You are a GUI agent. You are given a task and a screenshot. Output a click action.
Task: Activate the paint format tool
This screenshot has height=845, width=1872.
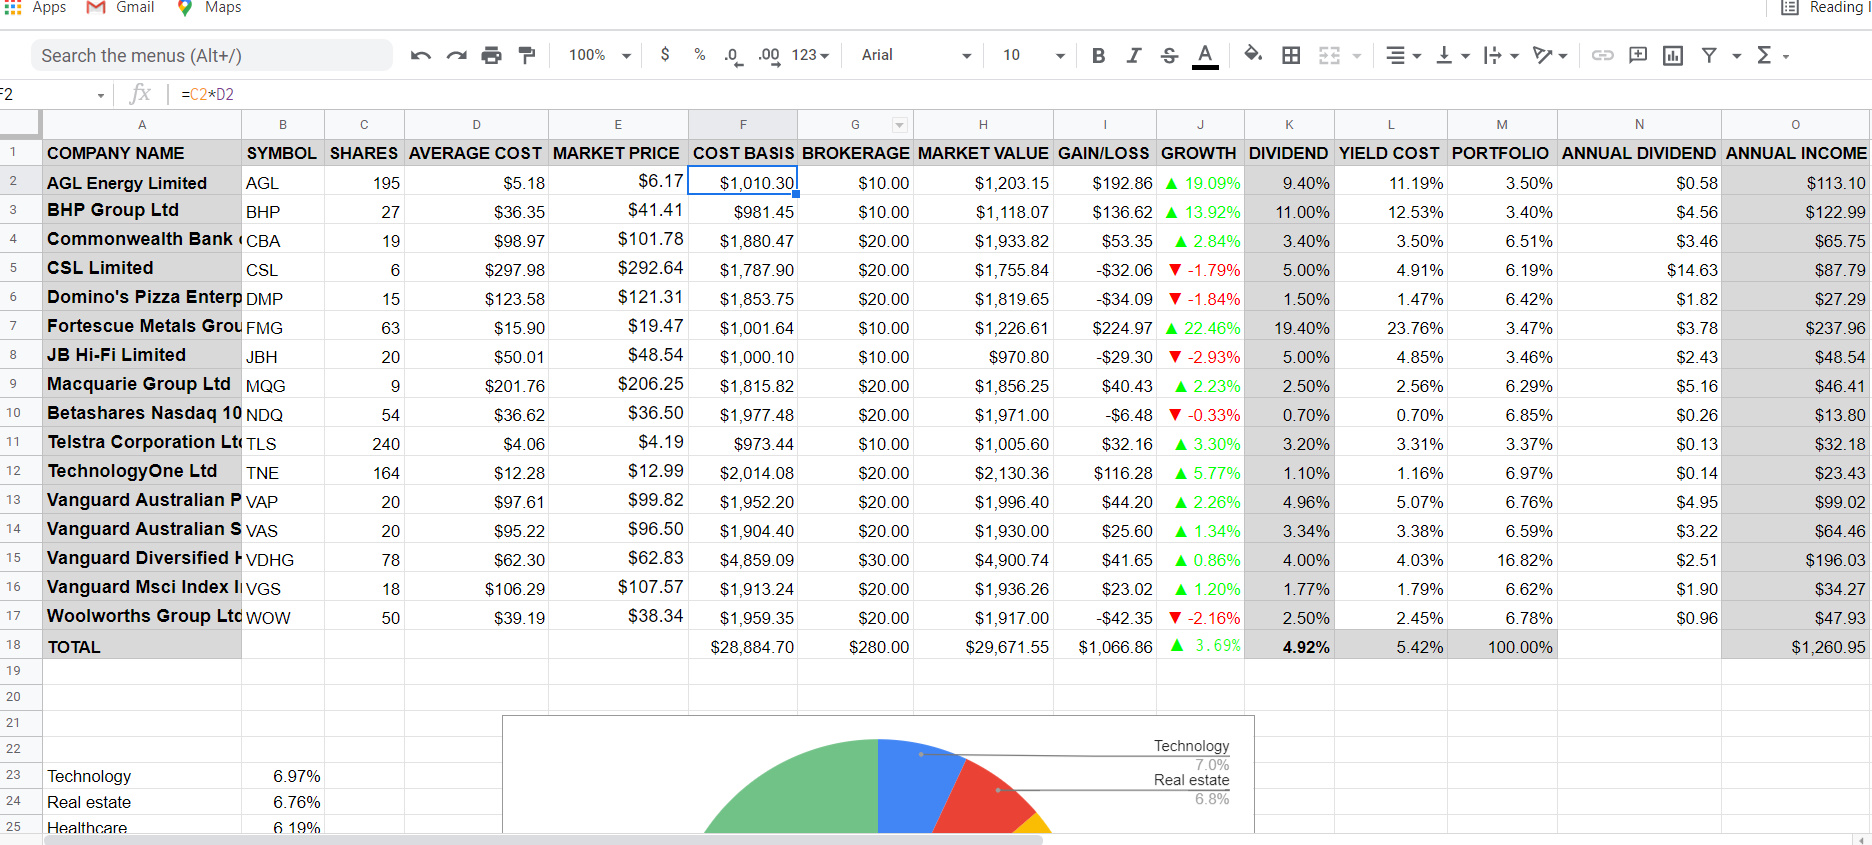(527, 56)
